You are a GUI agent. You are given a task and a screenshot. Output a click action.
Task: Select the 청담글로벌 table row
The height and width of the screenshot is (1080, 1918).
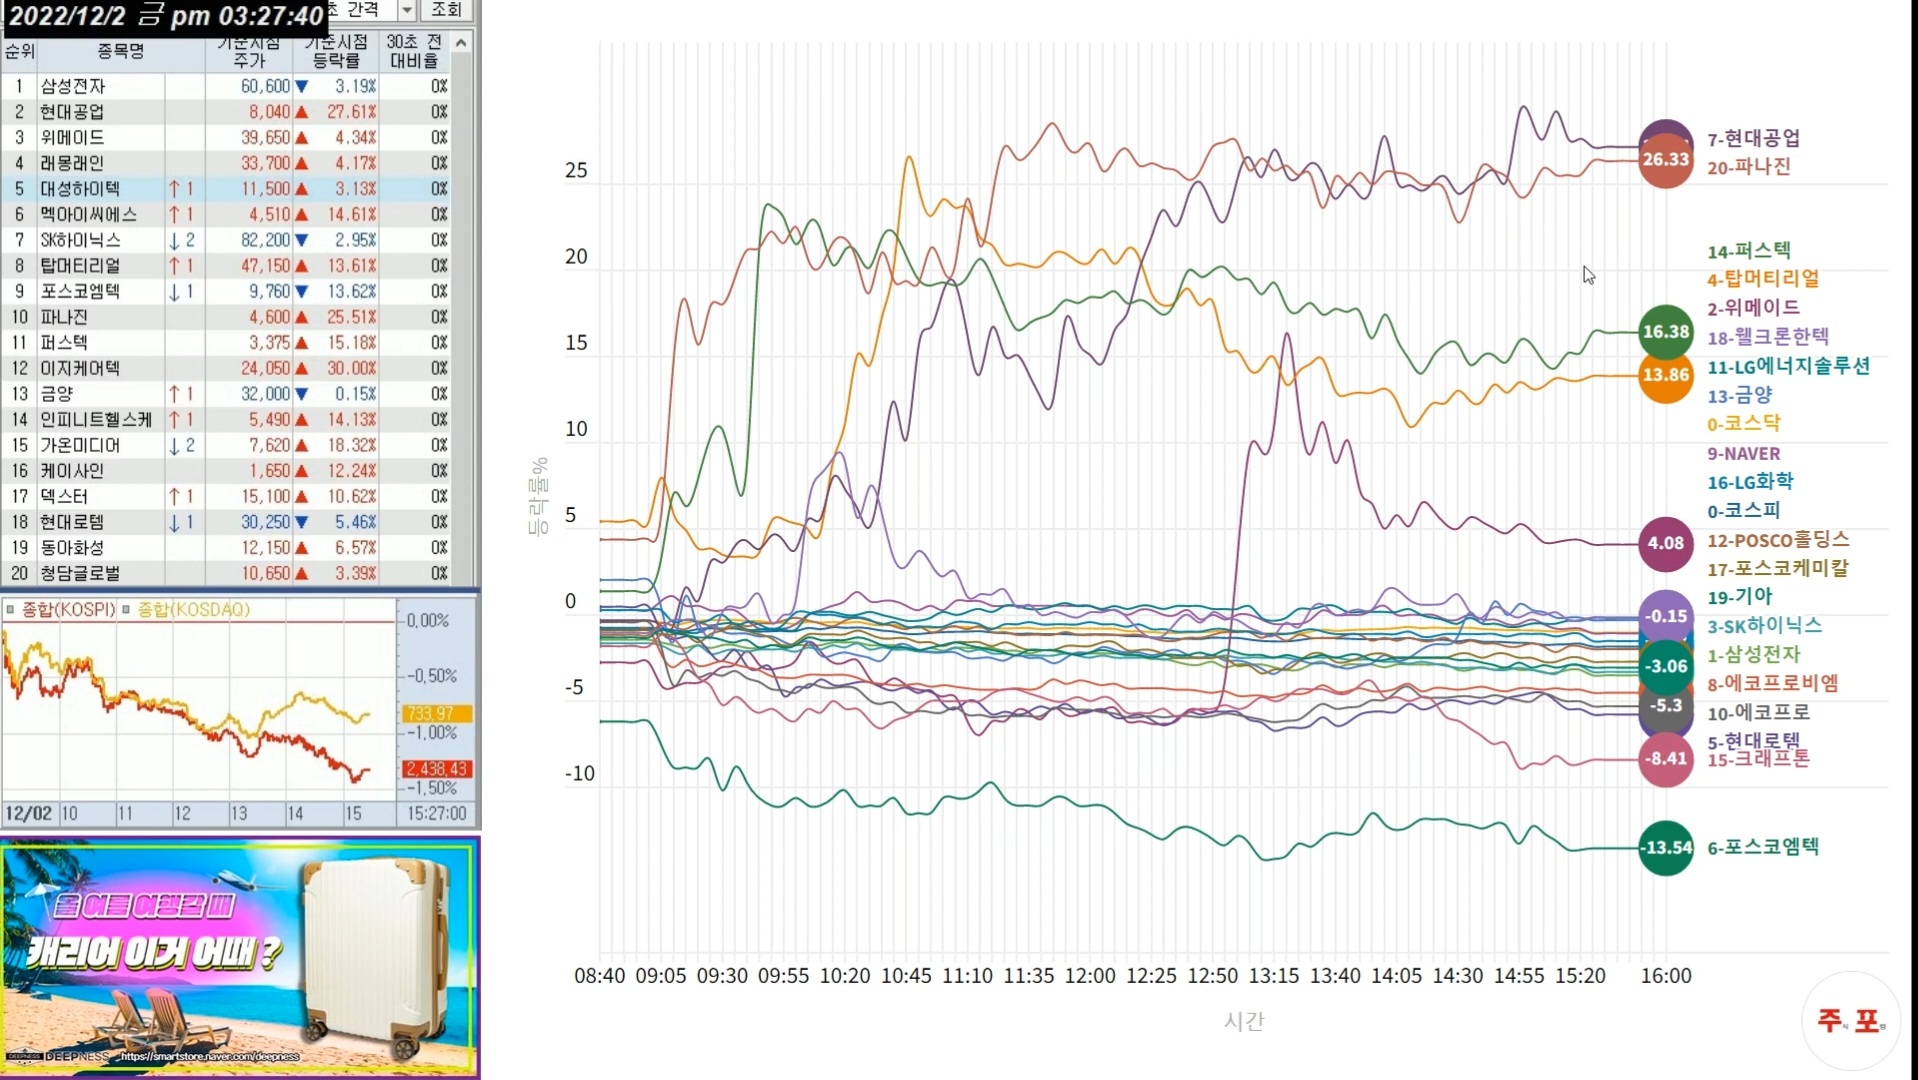point(226,573)
